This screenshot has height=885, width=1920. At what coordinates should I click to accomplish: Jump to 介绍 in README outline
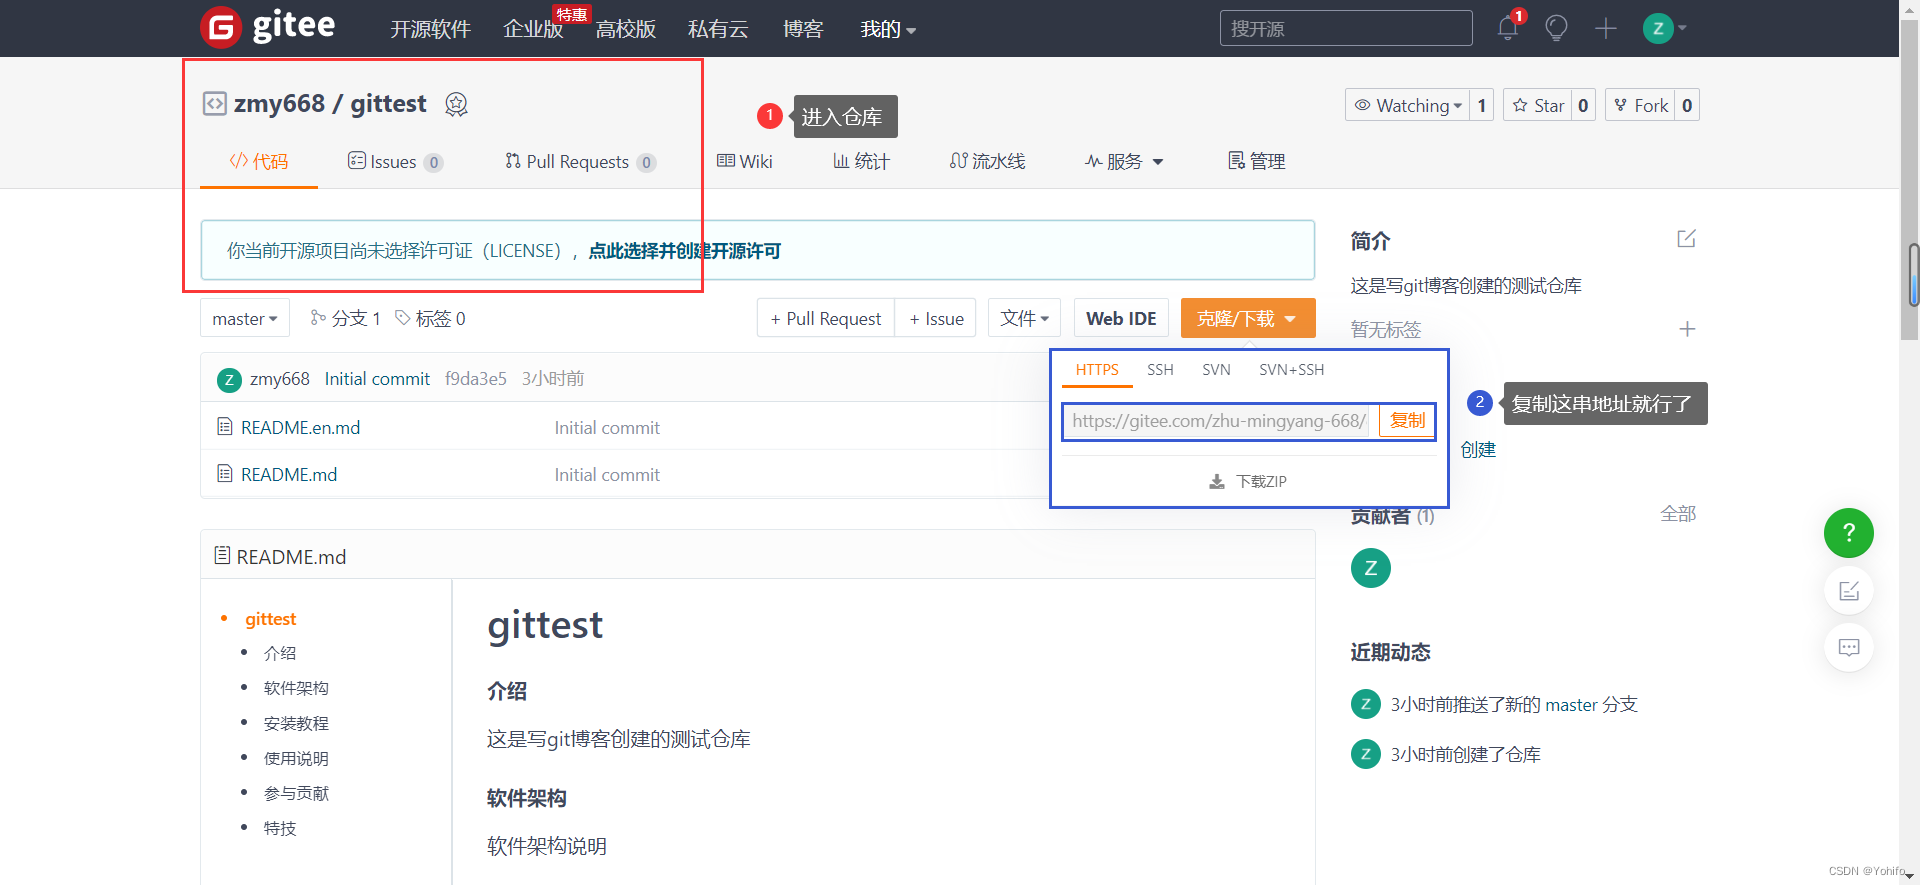[x=280, y=653]
